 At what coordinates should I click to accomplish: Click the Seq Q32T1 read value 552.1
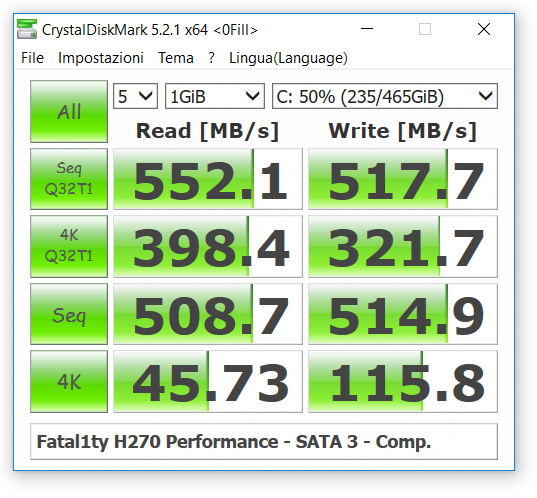(x=208, y=179)
